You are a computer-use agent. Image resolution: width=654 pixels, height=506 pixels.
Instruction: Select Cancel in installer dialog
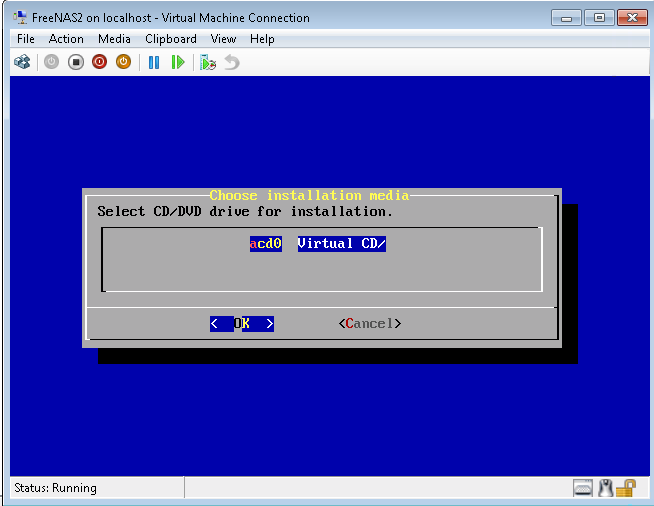[x=370, y=324]
